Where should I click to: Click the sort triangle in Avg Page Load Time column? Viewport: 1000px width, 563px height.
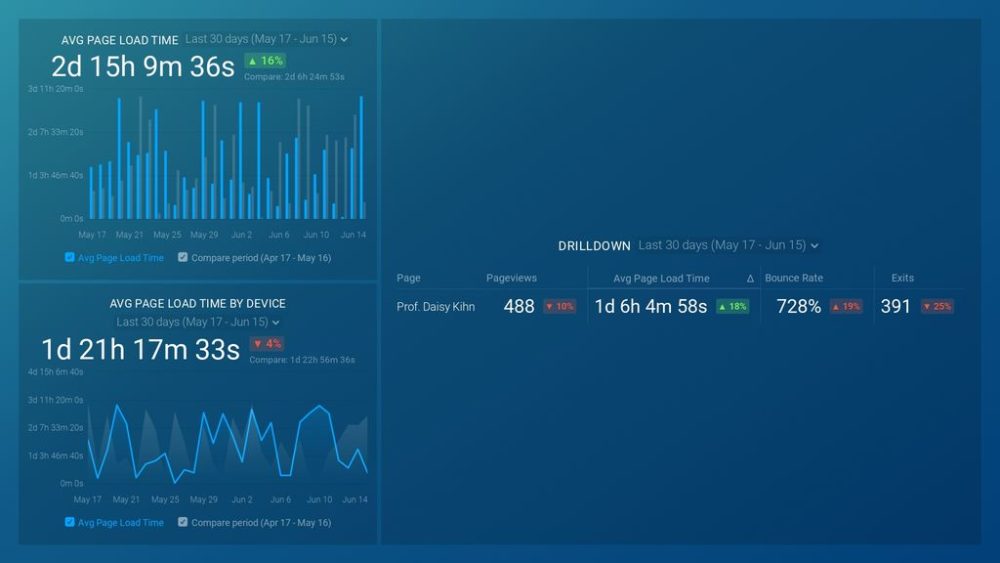pos(750,279)
